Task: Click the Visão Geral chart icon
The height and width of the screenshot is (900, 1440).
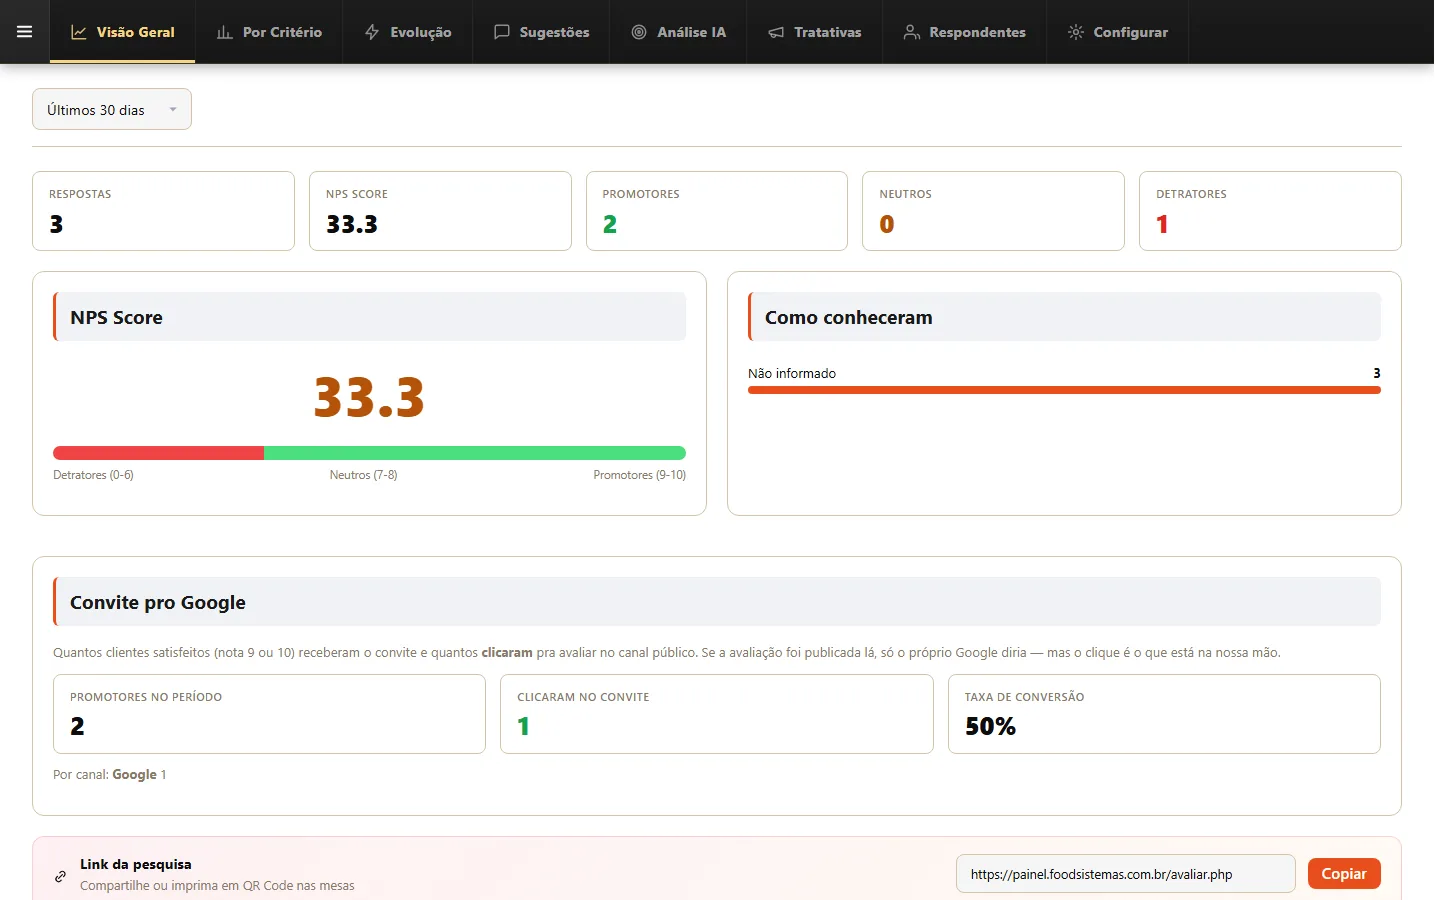Action: pos(78,32)
